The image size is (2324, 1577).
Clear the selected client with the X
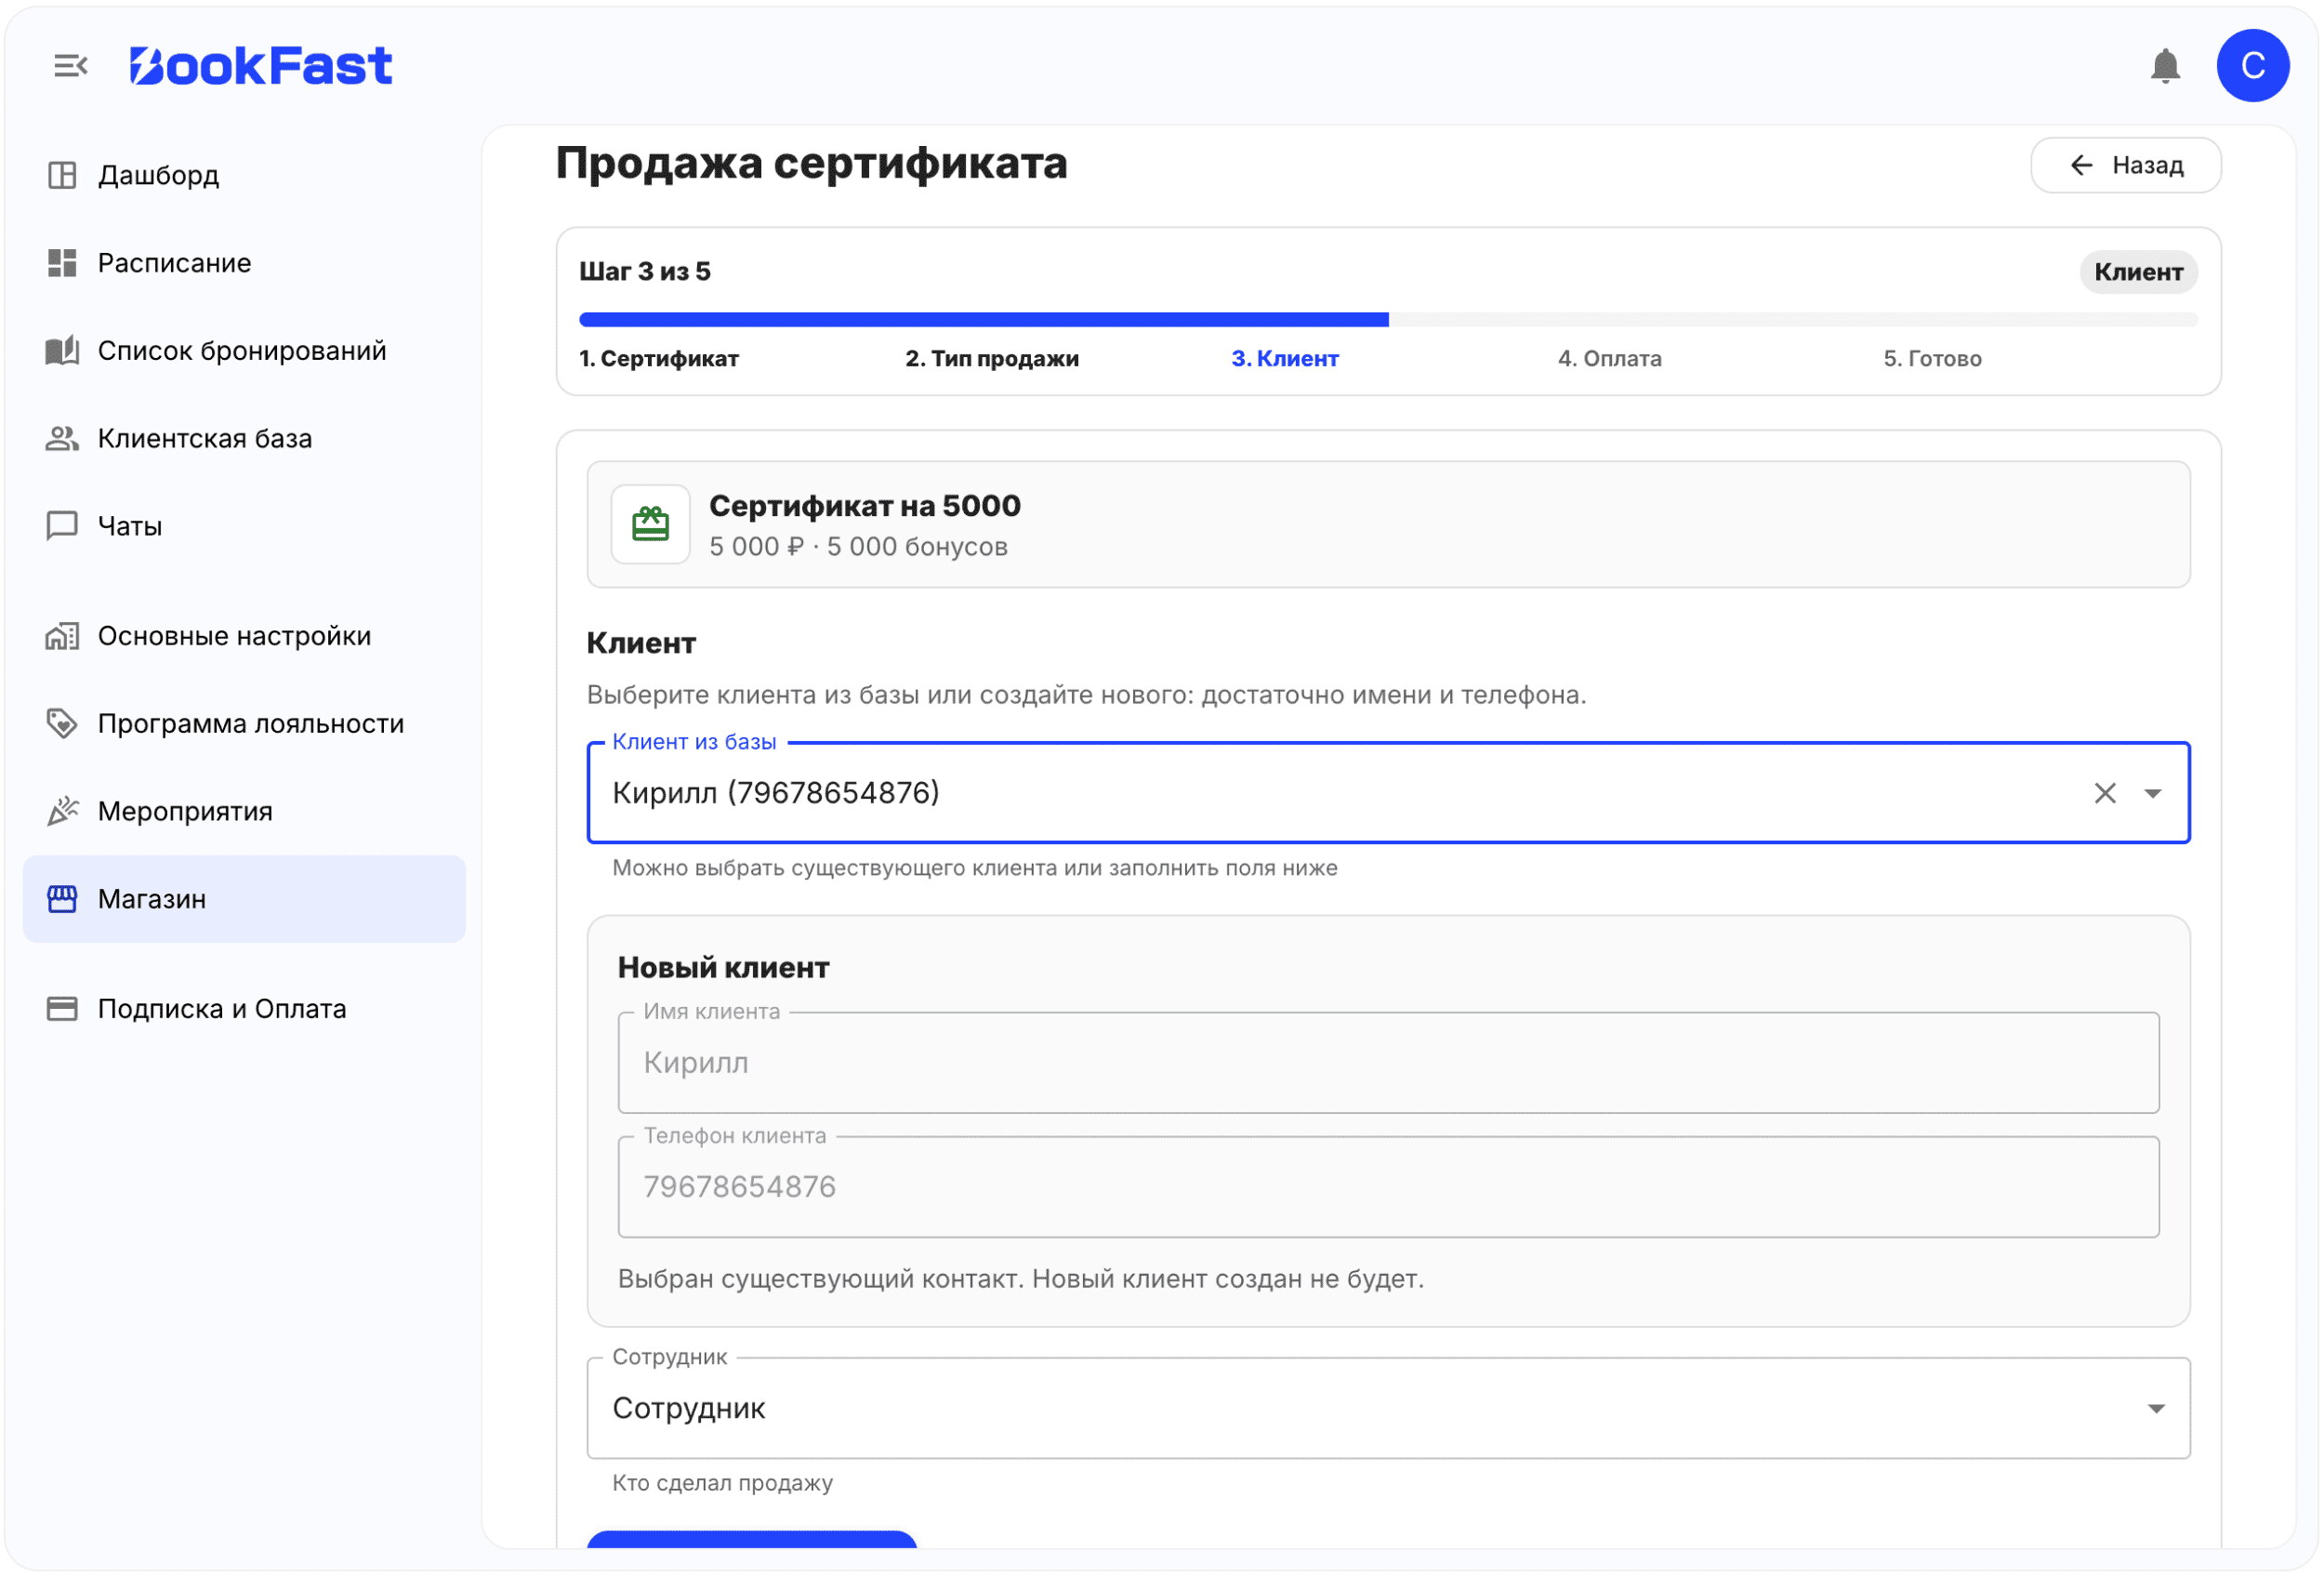coord(2104,793)
